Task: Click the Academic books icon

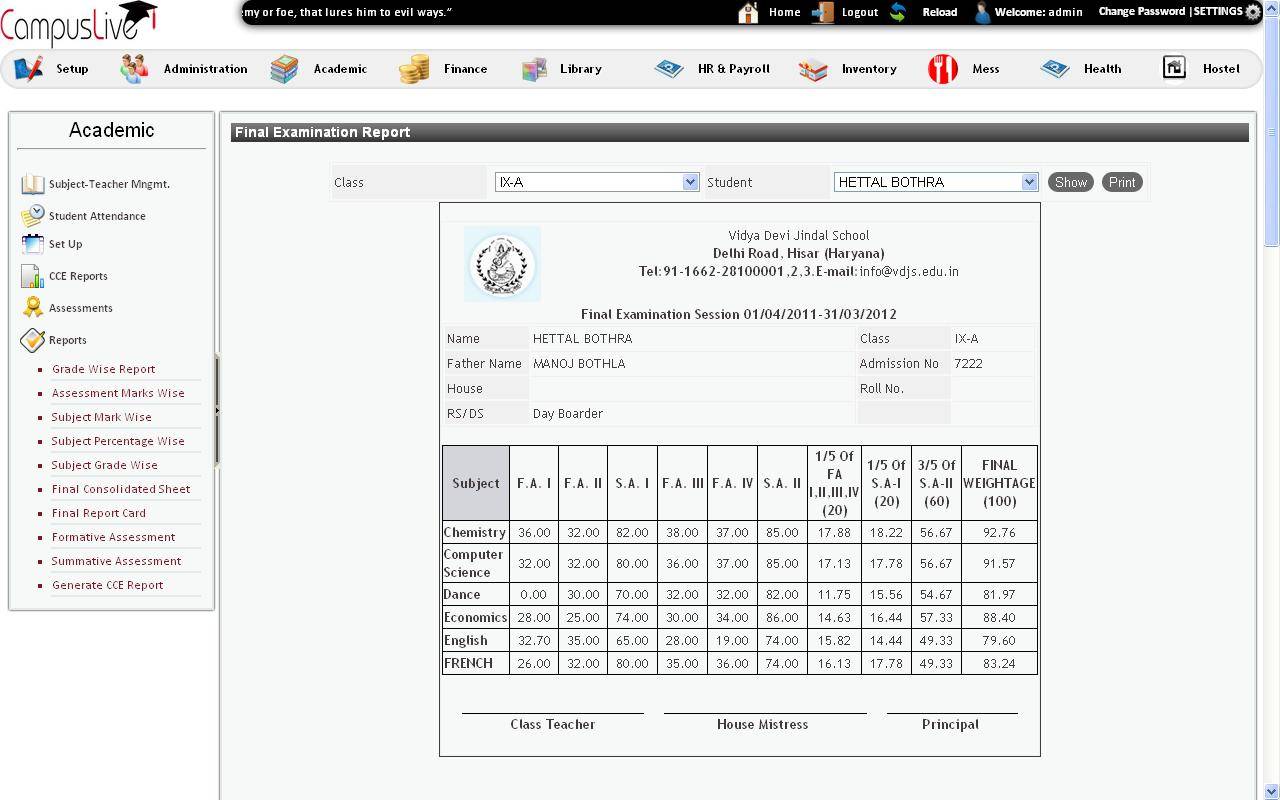Action: [x=284, y=68]
